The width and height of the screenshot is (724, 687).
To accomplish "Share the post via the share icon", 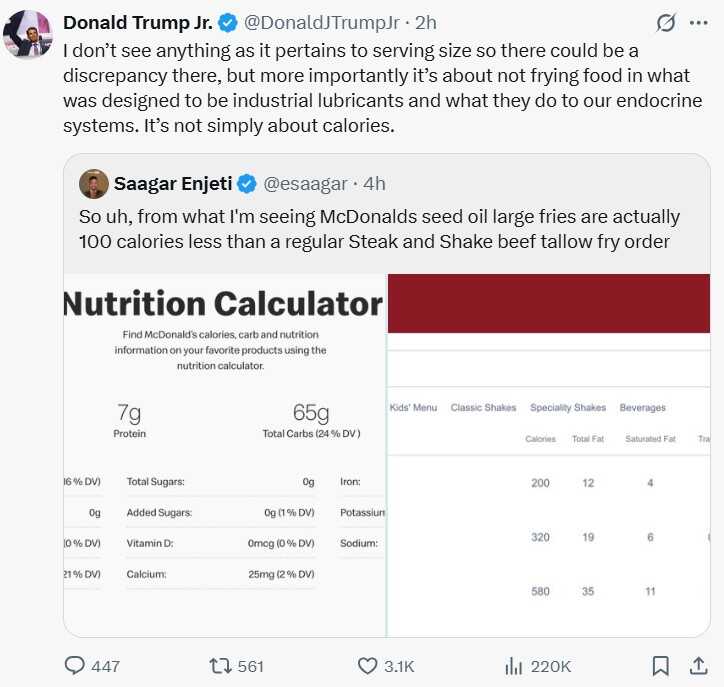I will (x=698, y=665).
